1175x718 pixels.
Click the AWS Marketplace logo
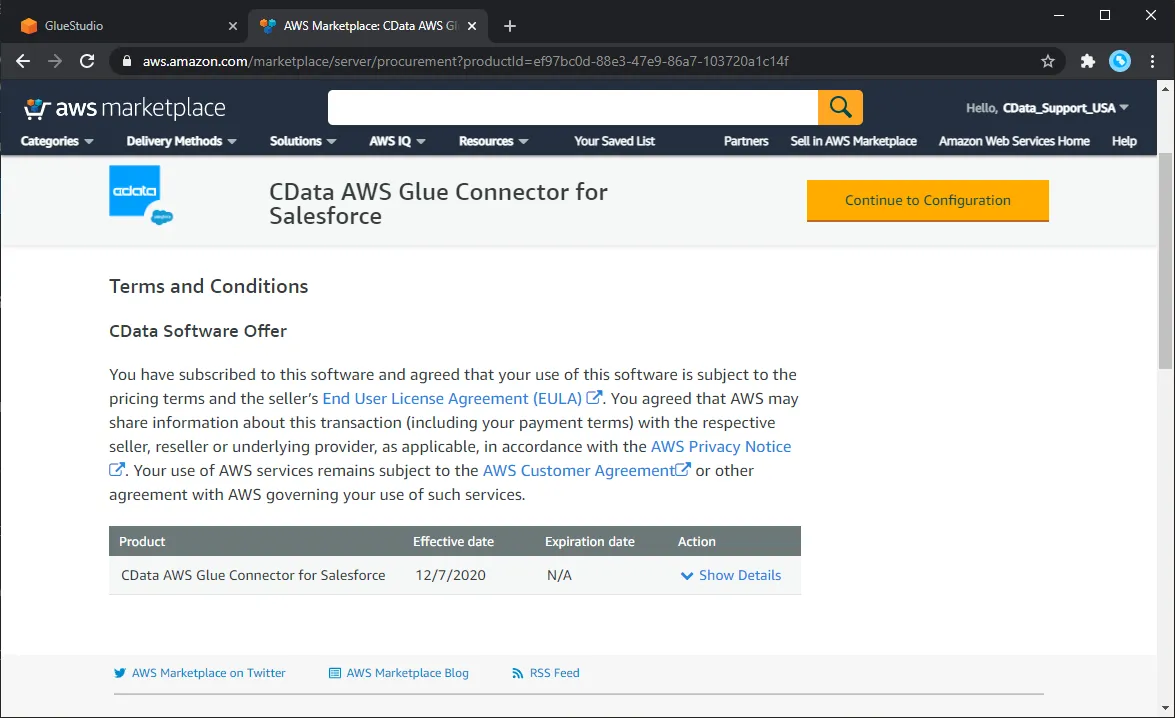tap(124, 107)
